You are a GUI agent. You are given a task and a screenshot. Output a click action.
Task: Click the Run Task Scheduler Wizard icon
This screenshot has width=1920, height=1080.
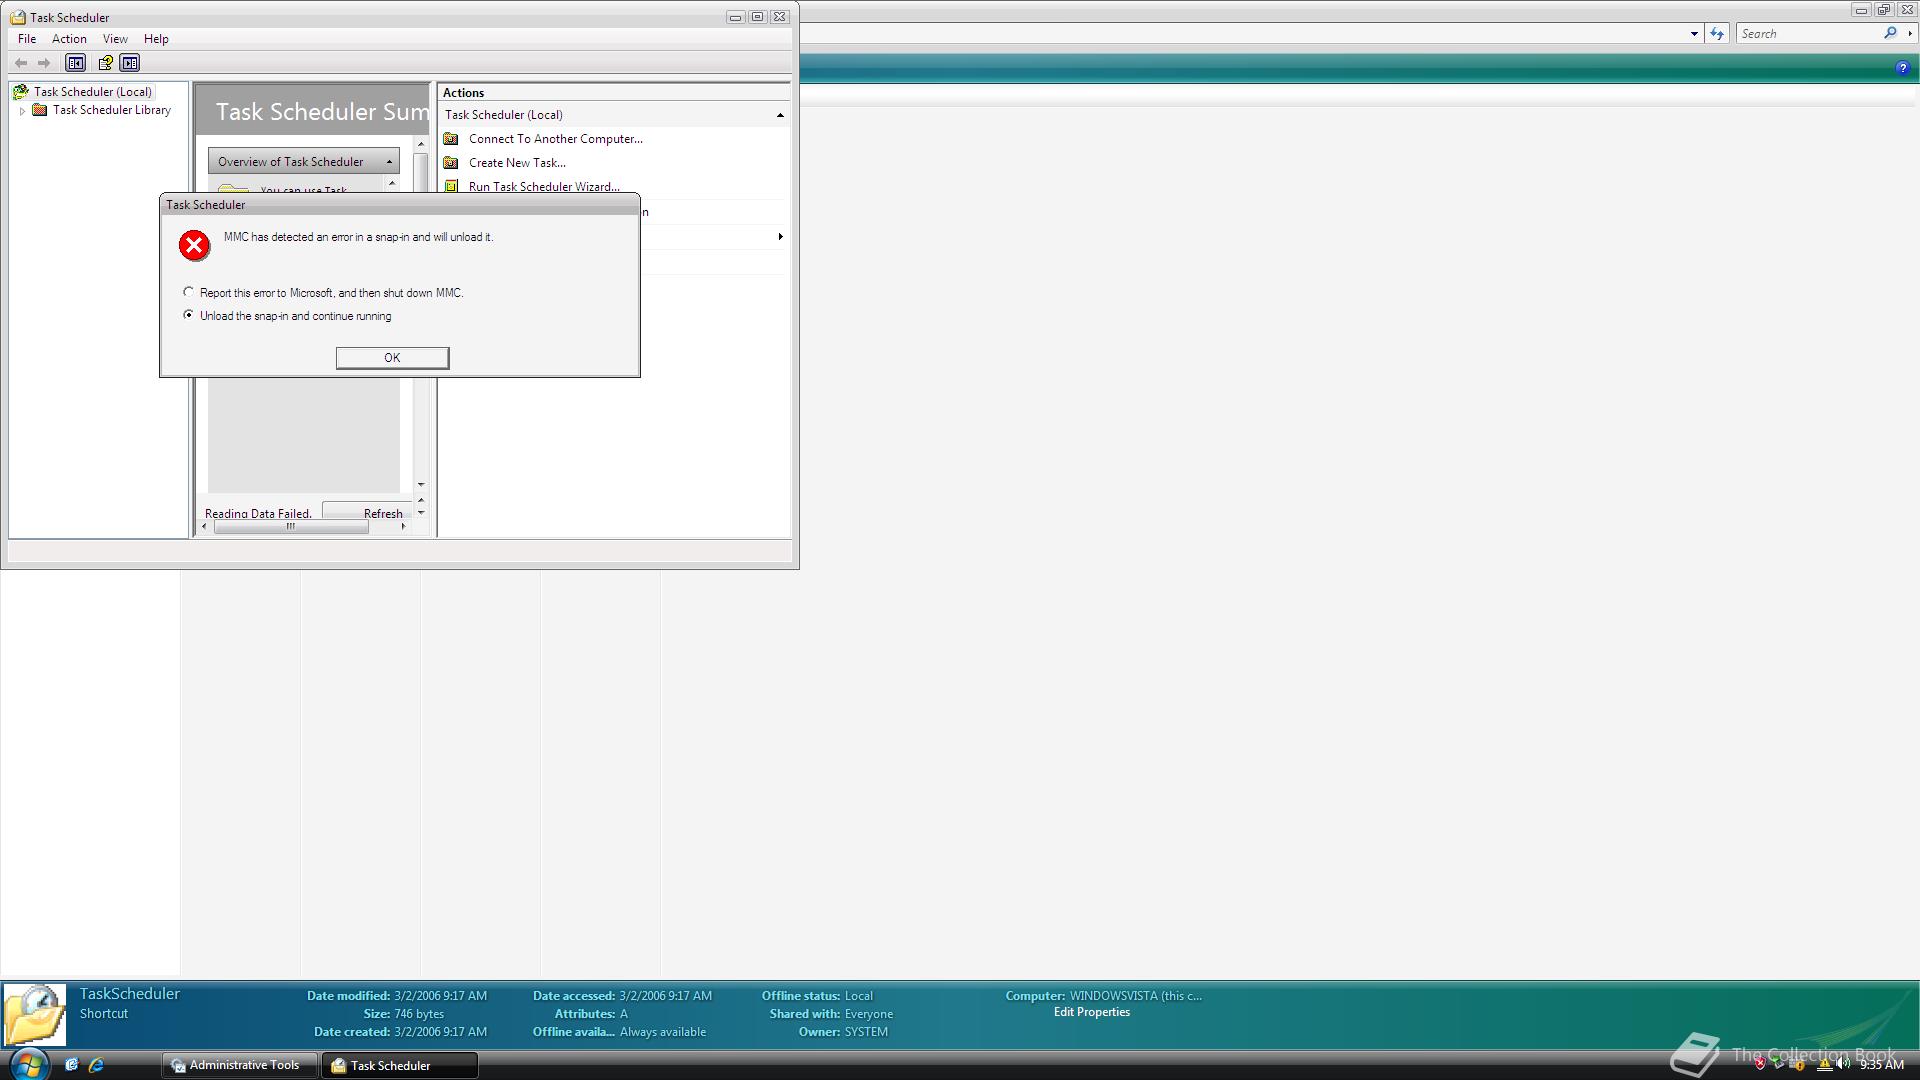point(451,186)
